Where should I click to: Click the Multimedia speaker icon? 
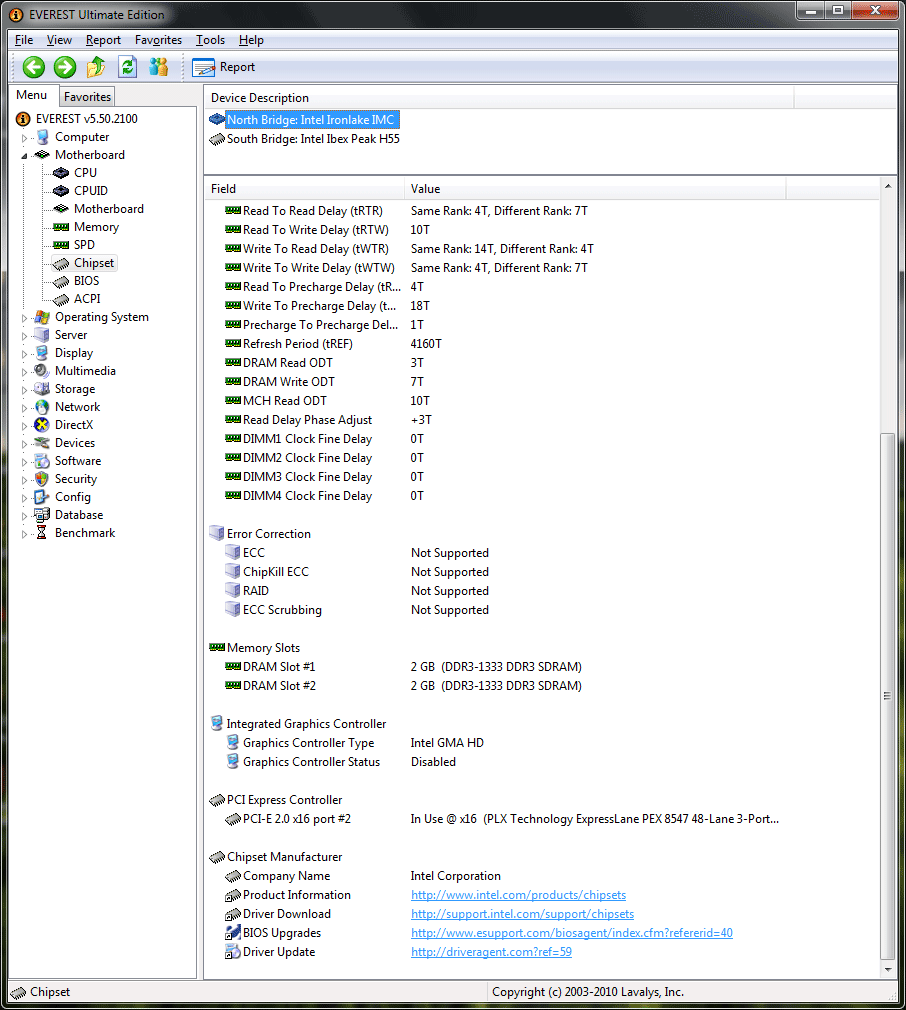(42, 371)
